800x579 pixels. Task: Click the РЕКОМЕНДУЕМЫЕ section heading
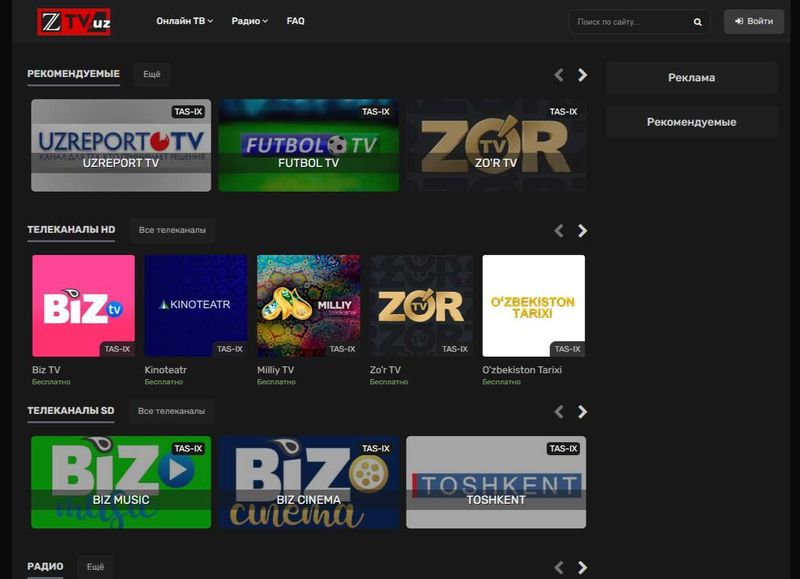point(73,74)
